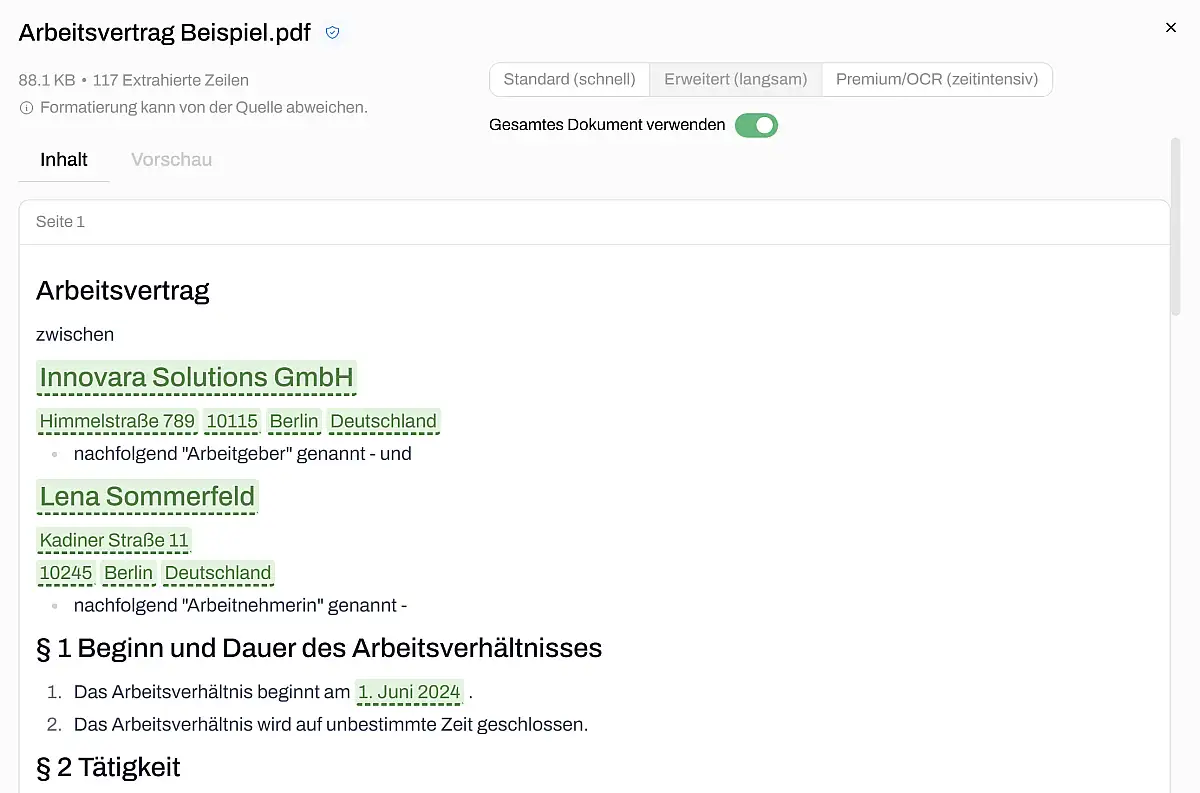Click the Seite 1 page header
The width and height of the screenshot is (1200, 793).
point(61,222)
